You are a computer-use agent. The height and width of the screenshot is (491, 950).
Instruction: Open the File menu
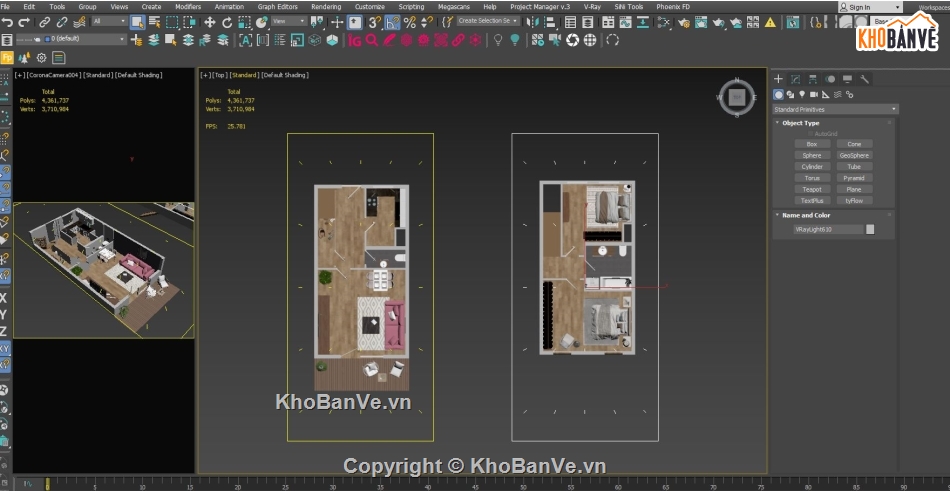click(x=5, y=7)
